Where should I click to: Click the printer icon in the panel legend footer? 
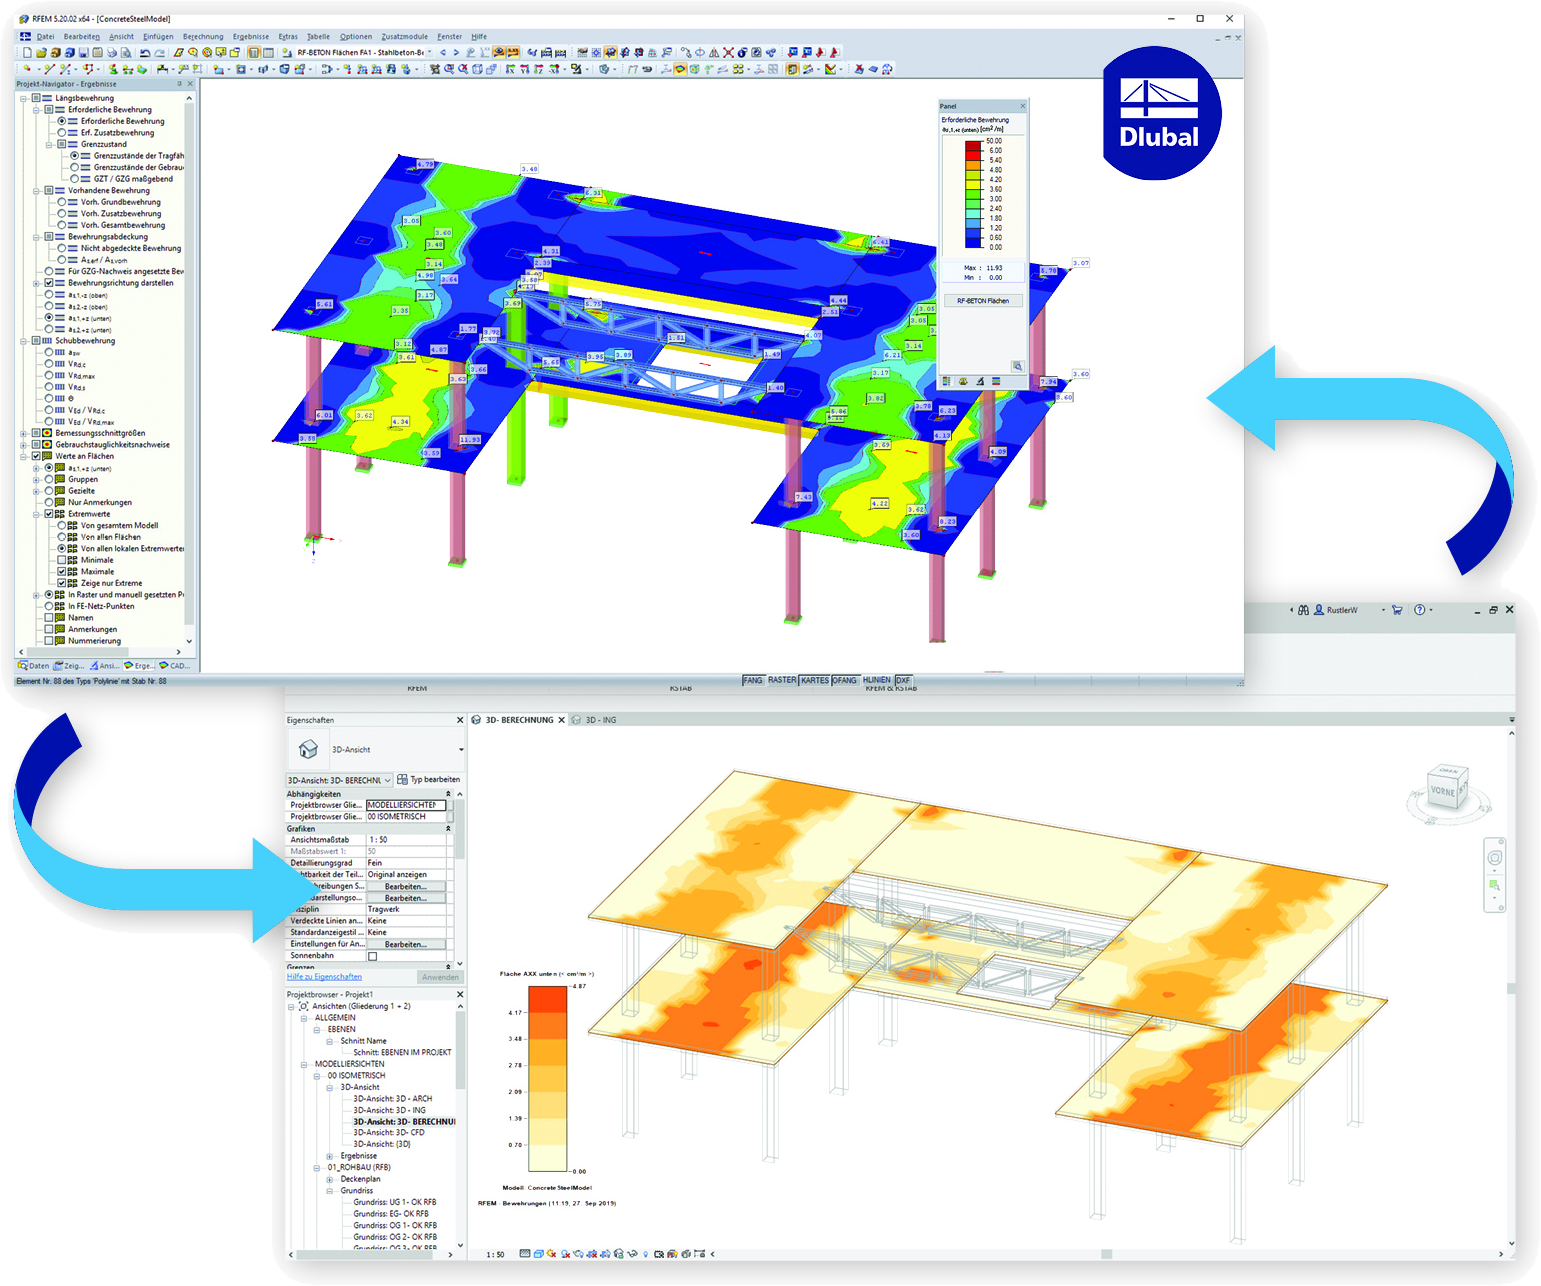[x=980, y=381]
